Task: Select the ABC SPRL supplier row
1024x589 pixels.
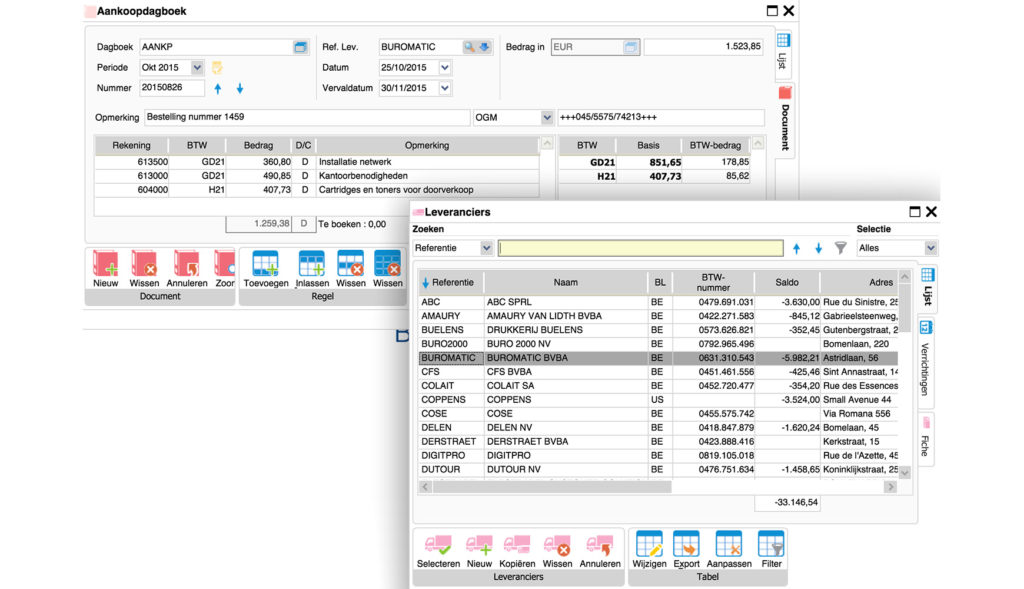Action: [658, 302]
